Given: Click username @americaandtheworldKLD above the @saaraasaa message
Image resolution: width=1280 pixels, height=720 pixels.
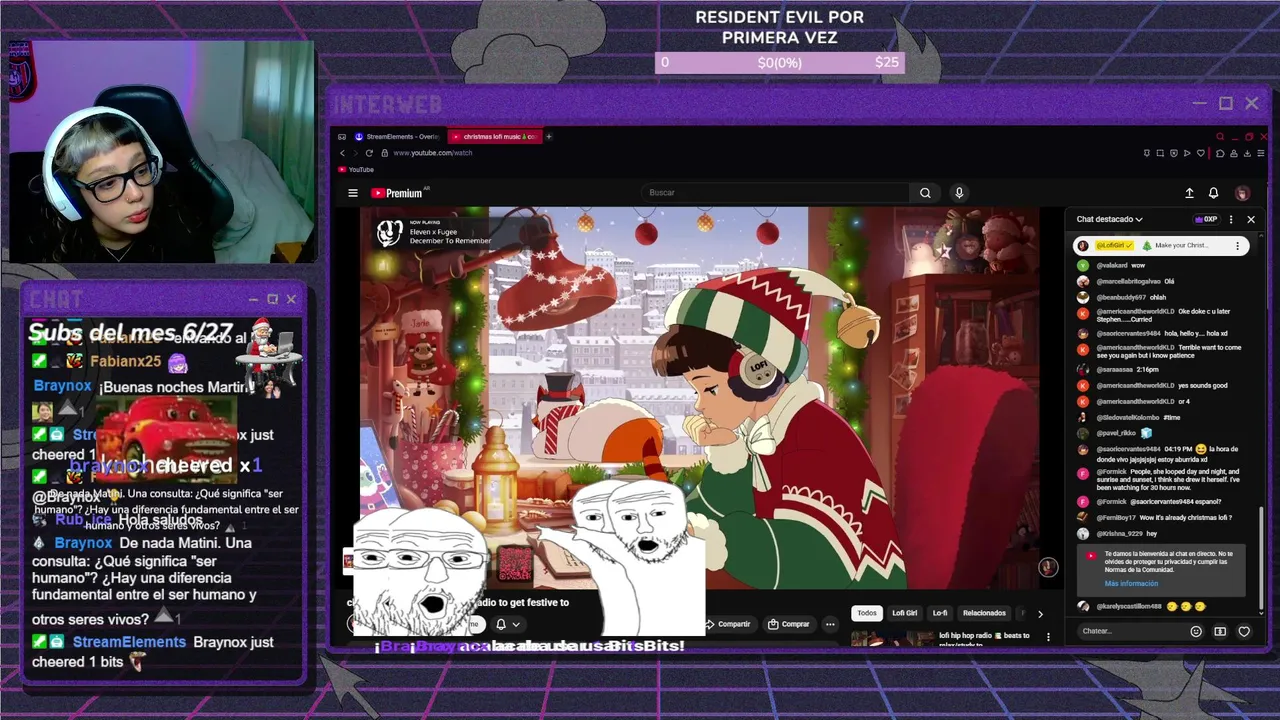Looking at the screenshot, I should click(x=1135, y=348).
